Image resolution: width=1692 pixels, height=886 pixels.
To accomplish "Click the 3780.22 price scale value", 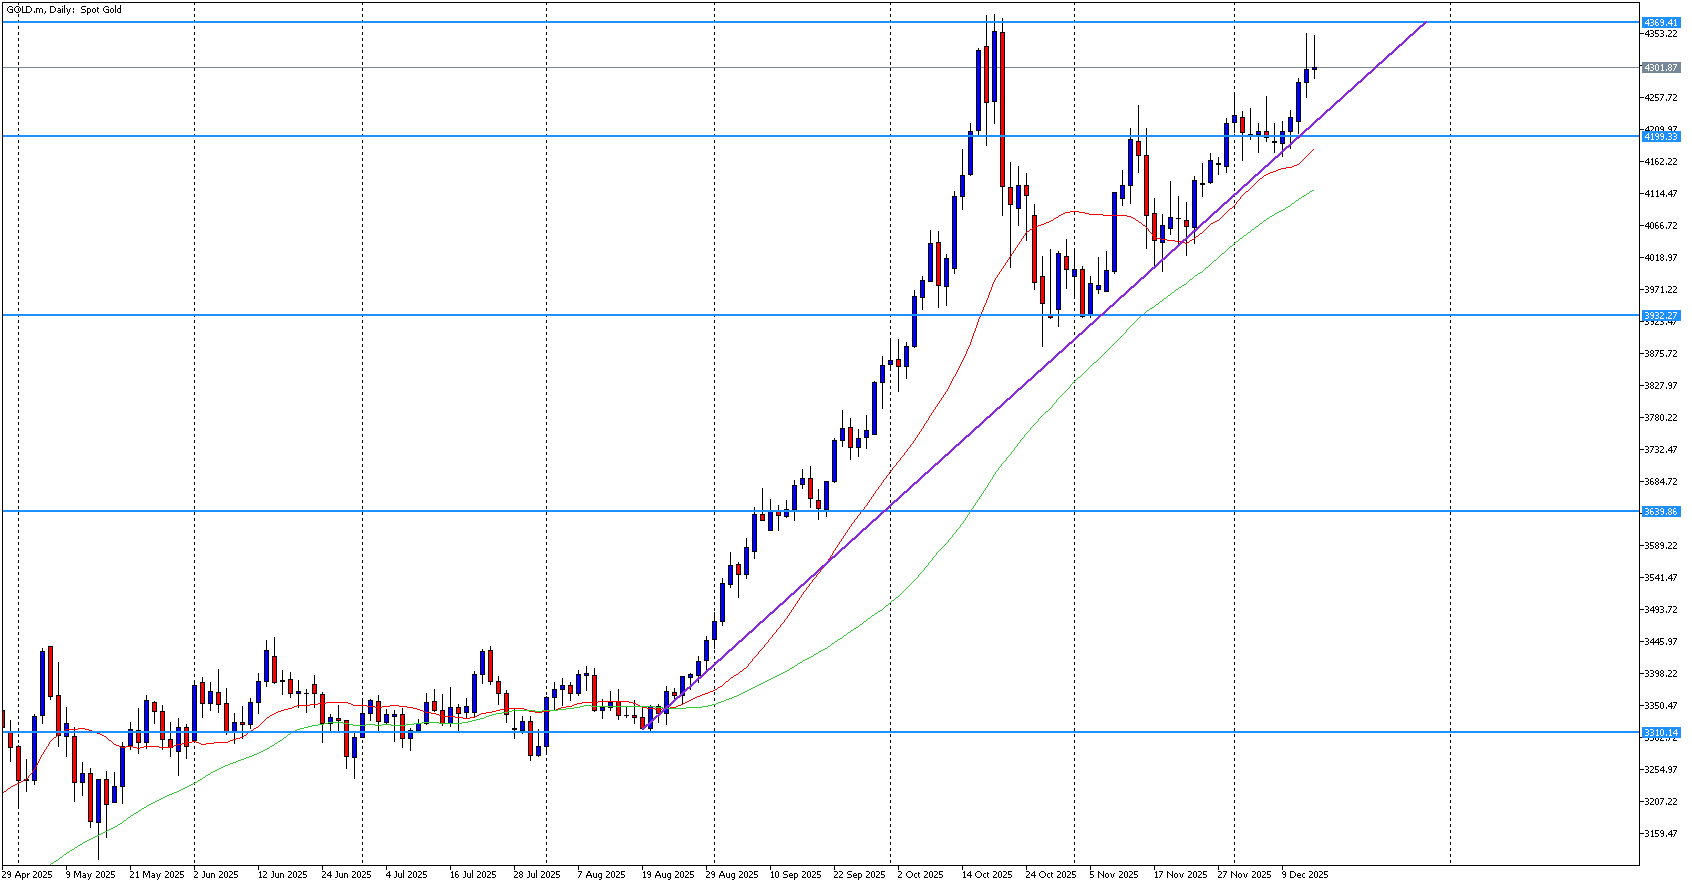I will (x=1660, y=418).
